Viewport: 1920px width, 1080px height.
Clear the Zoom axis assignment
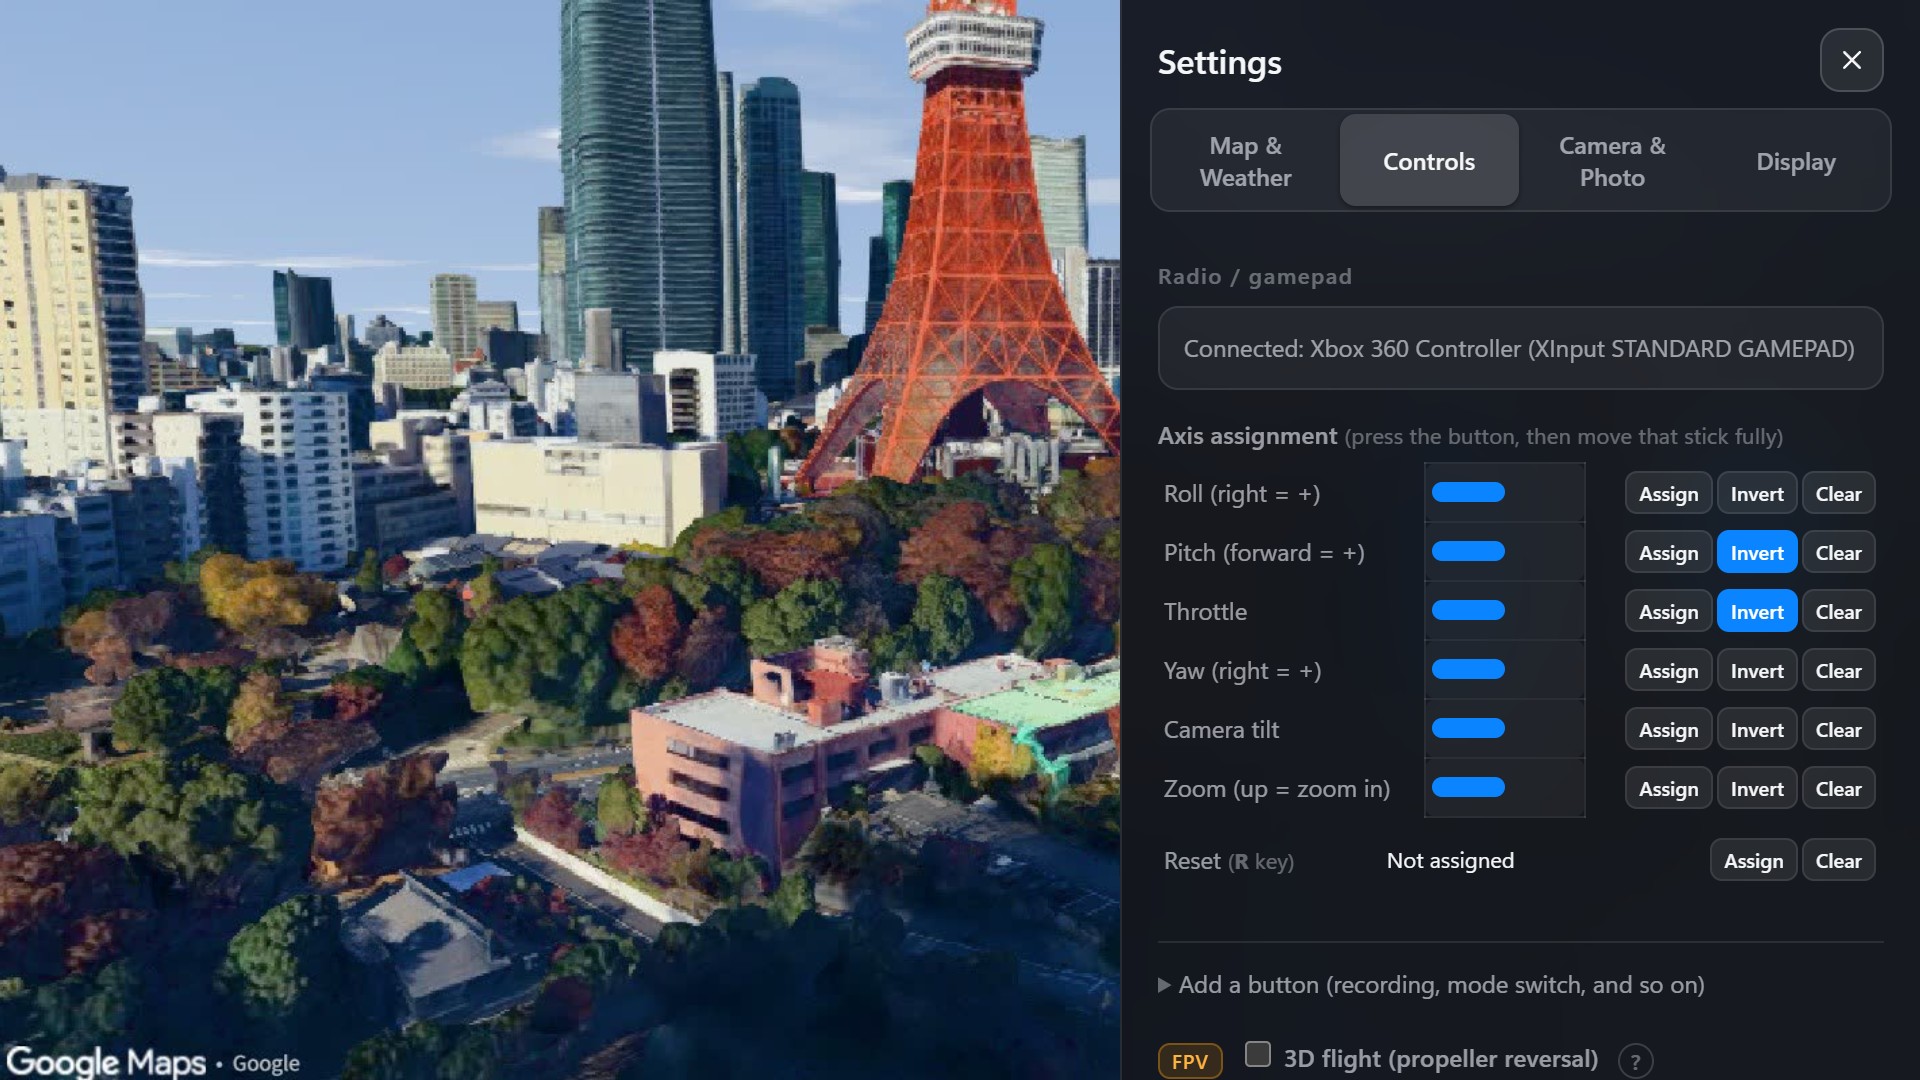(1838, 789)
